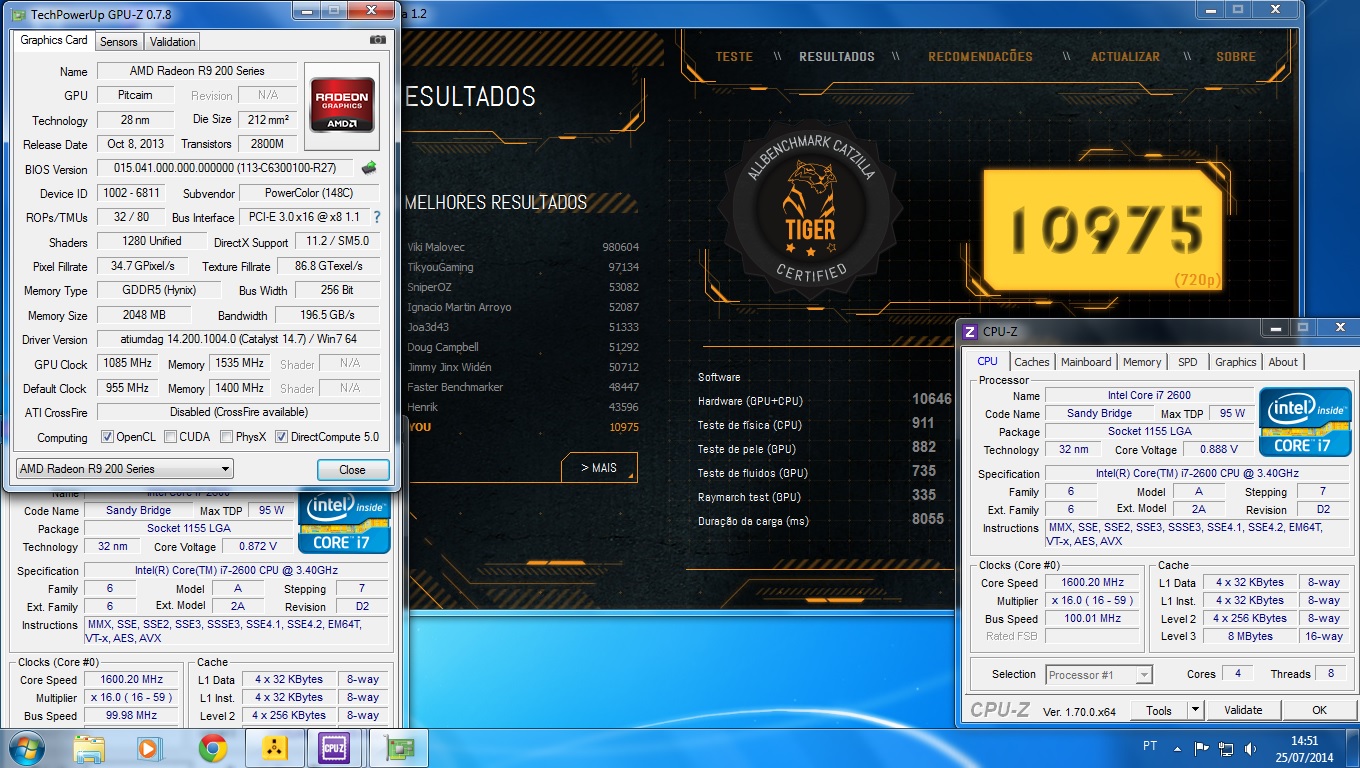The width and height of the screenshot is (1360, 768).
Task: Click the OK button in CPU-Z
Action: [x=1319, y=710]
